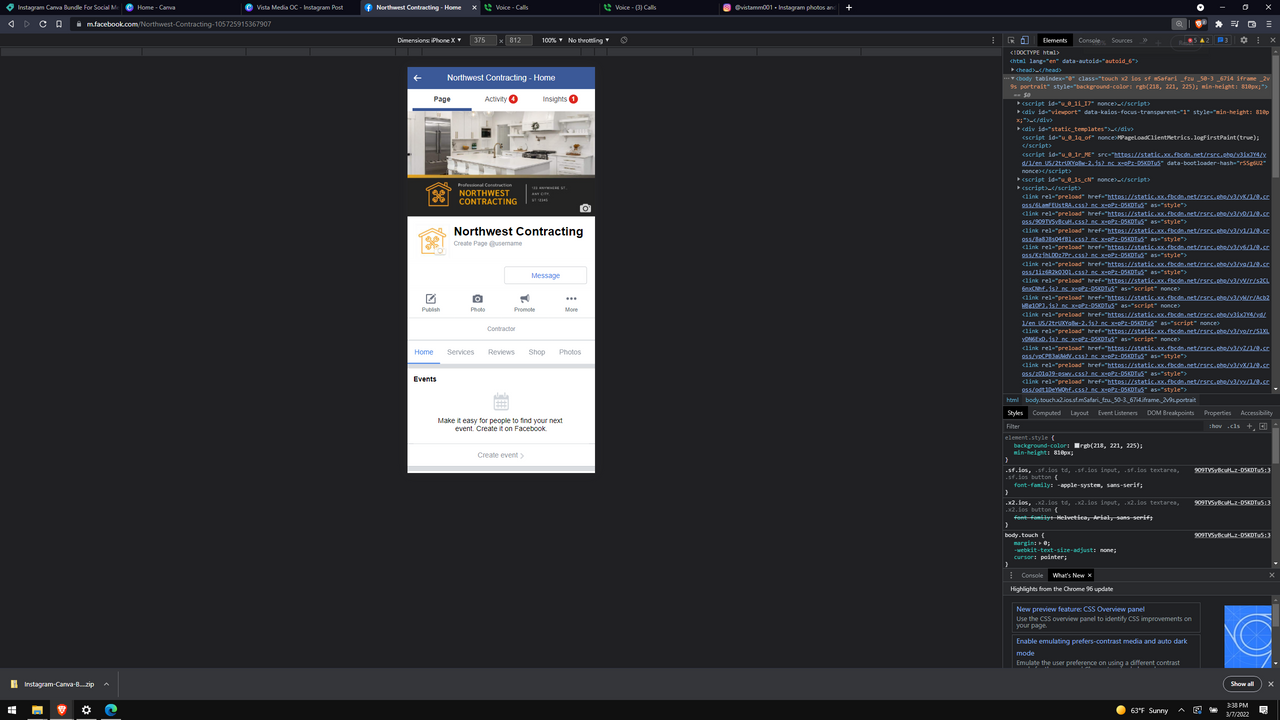Viewport: 1280px width, 720px height.
Task: Switch to the Insights tab
Action: (x=560, y=99)
